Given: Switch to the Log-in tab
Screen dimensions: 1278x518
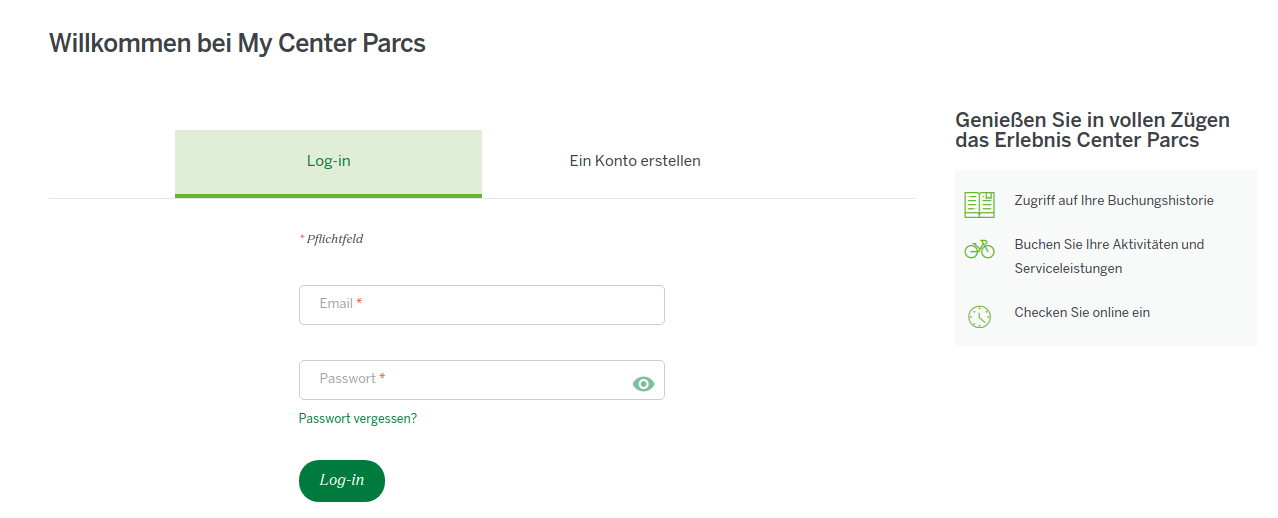Looking at the screenshot, I should coord(328,161).
